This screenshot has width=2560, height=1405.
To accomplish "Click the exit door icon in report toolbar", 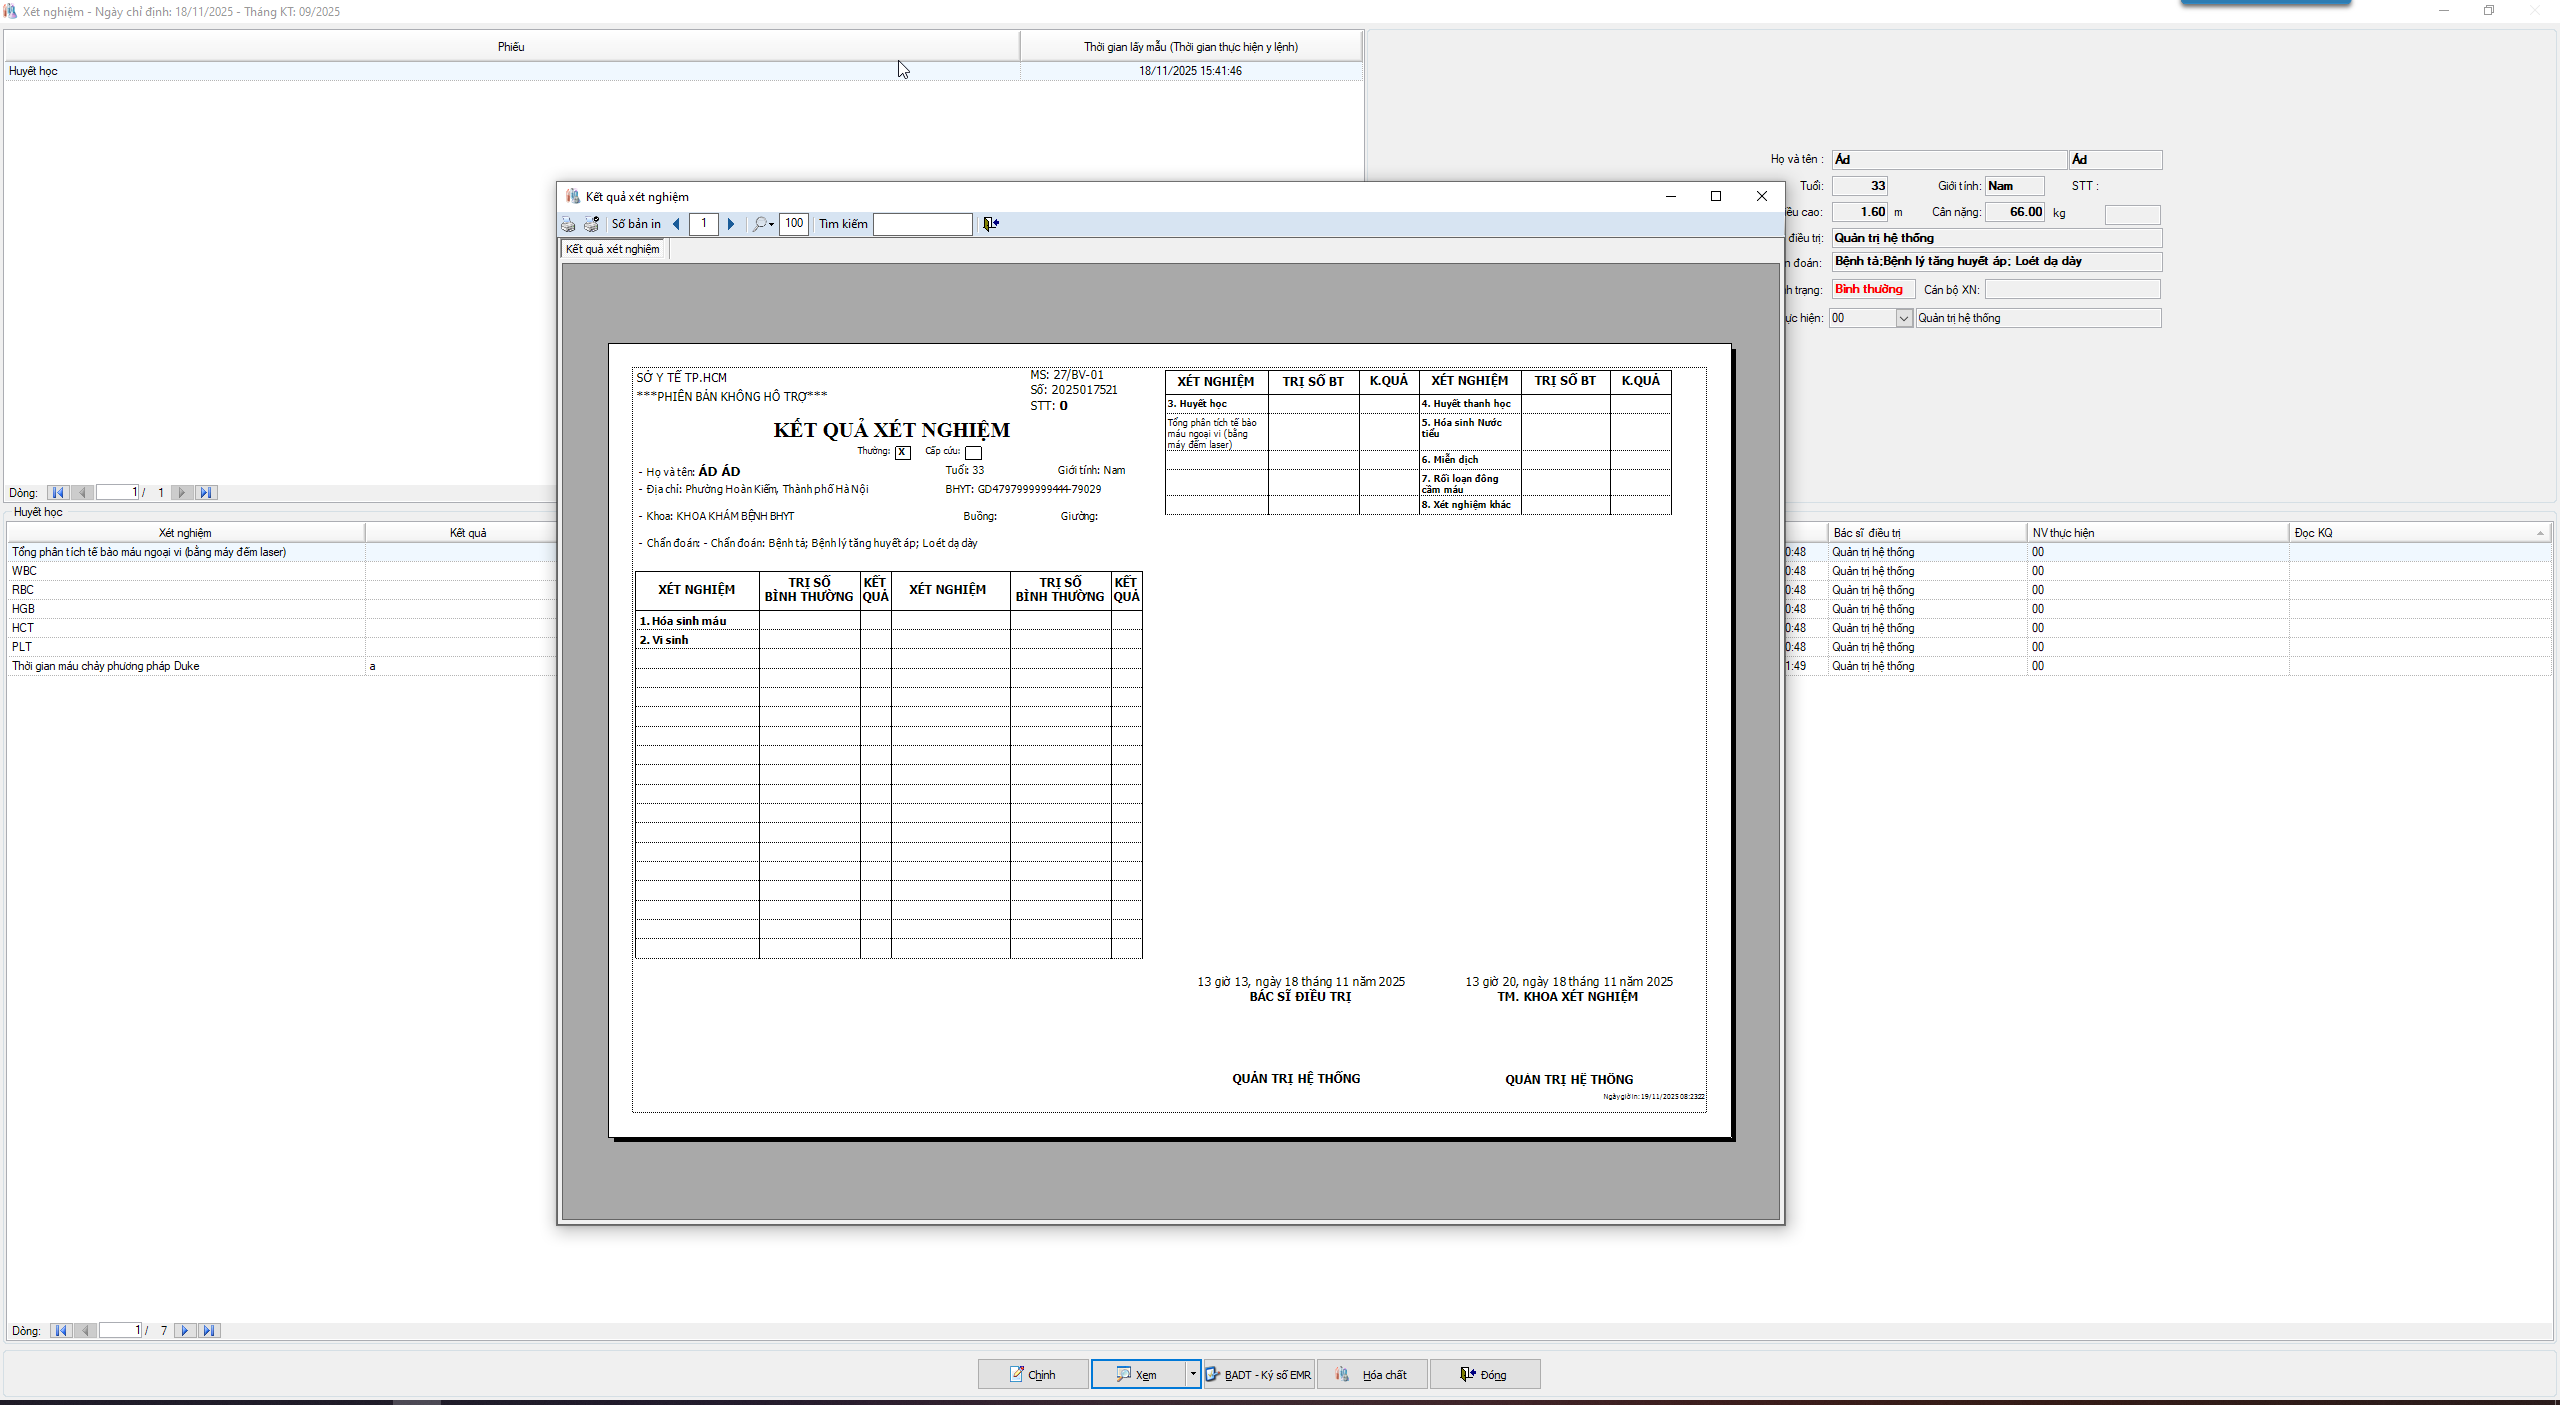I will point(990,224).
